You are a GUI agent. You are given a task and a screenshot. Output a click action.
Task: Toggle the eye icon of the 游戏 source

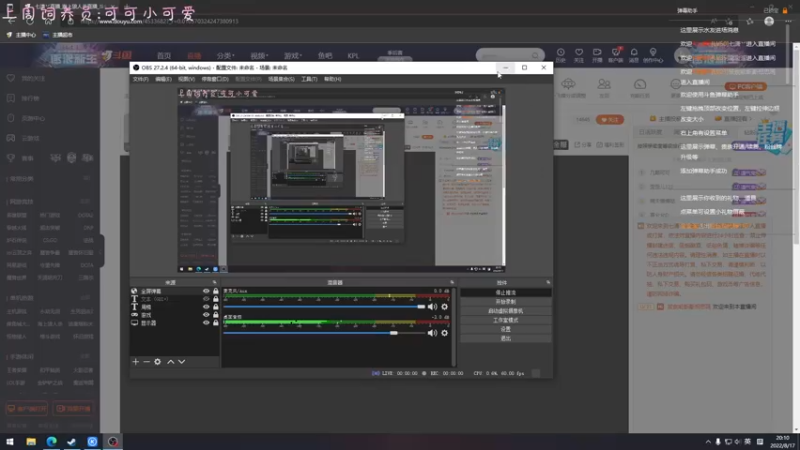(206, 315)
